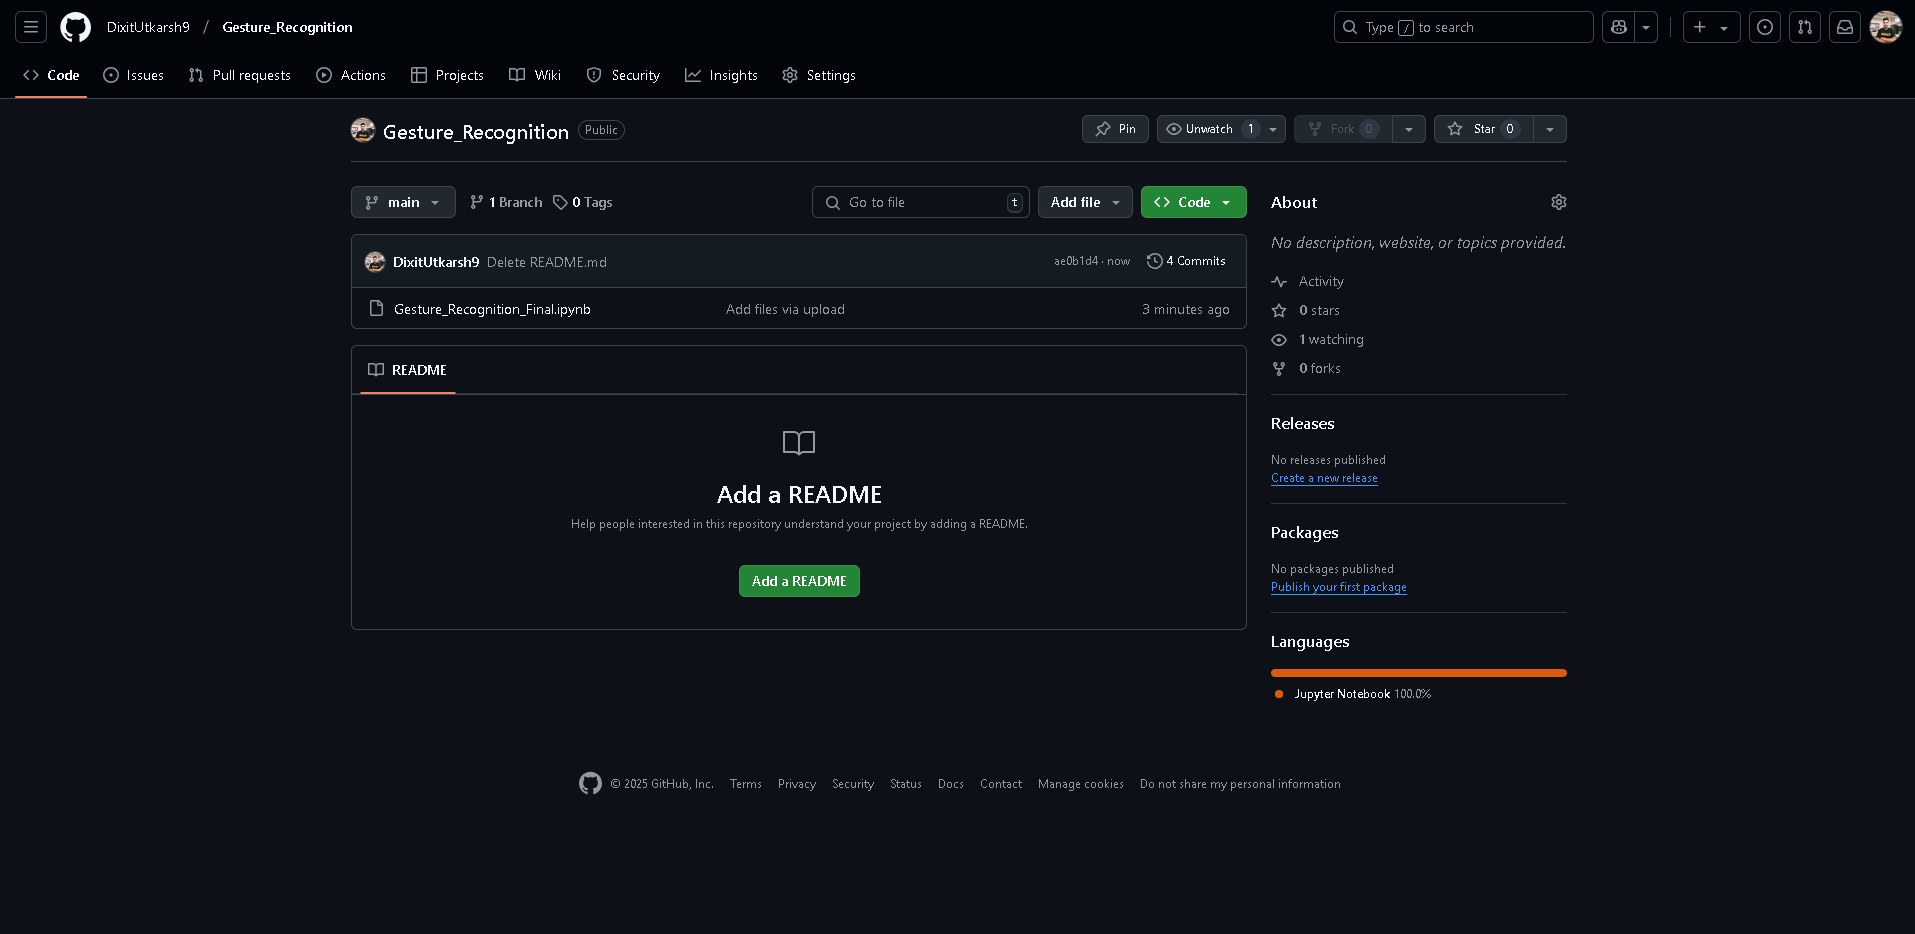Switch to the Issues tab
The image size is (1915, 934).
(x=133, y=75)
